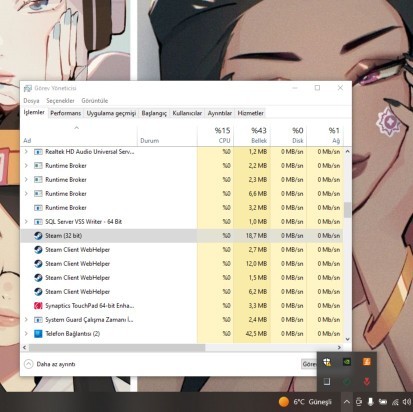Sort processes by Bellek column header
This screenshot has height=412, width=413.
coord(252,135)
